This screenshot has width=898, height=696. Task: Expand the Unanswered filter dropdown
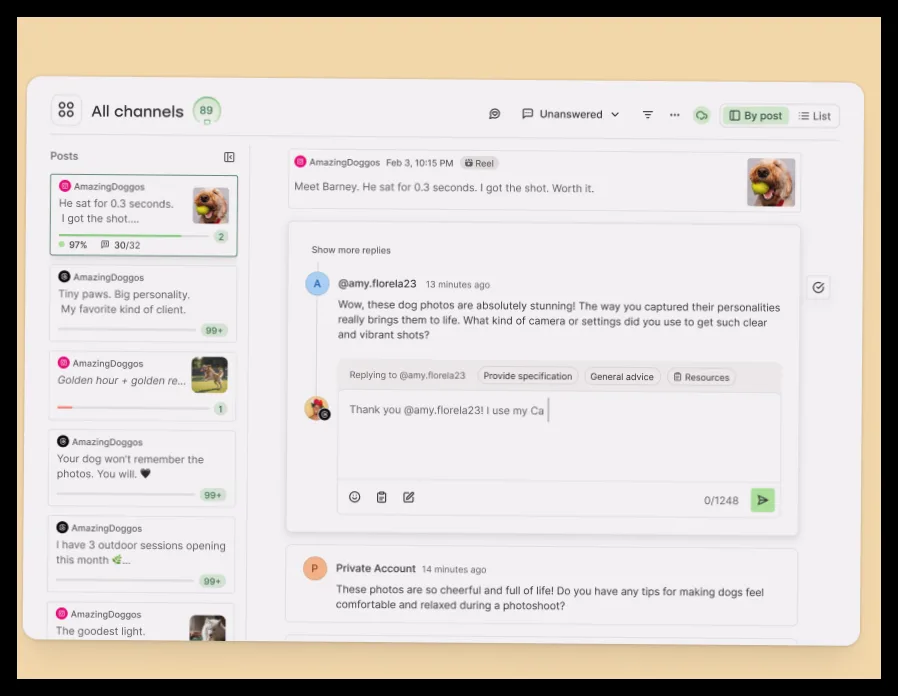point(570,114)
